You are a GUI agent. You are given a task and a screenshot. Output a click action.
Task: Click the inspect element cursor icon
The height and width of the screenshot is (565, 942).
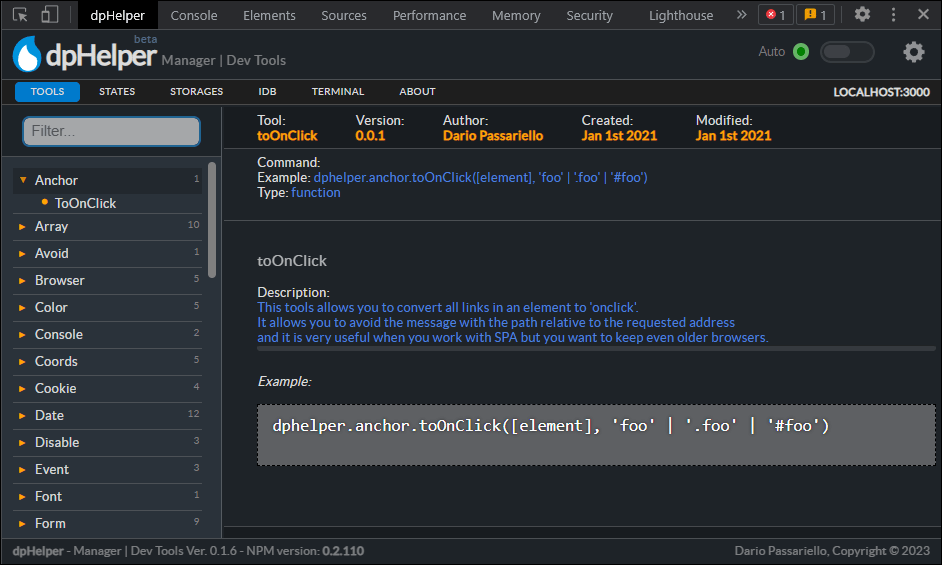click(x=20, y=15)
